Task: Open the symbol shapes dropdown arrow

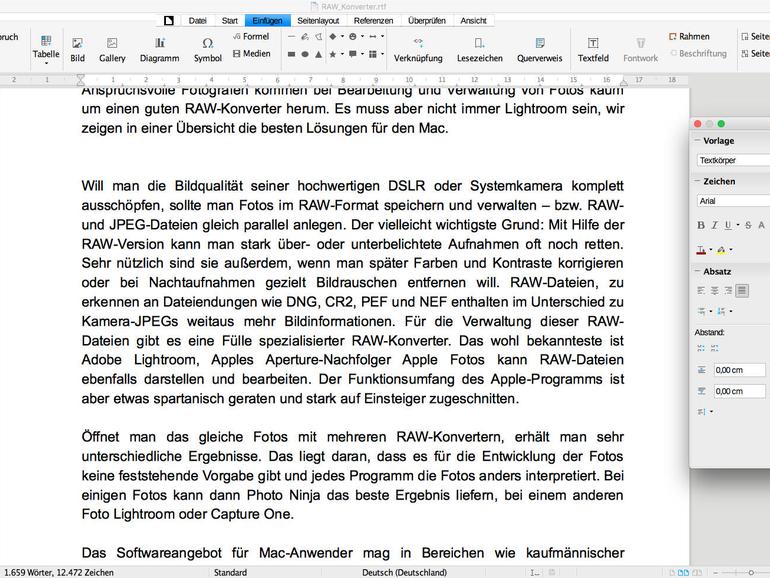Action: [362, 36]
